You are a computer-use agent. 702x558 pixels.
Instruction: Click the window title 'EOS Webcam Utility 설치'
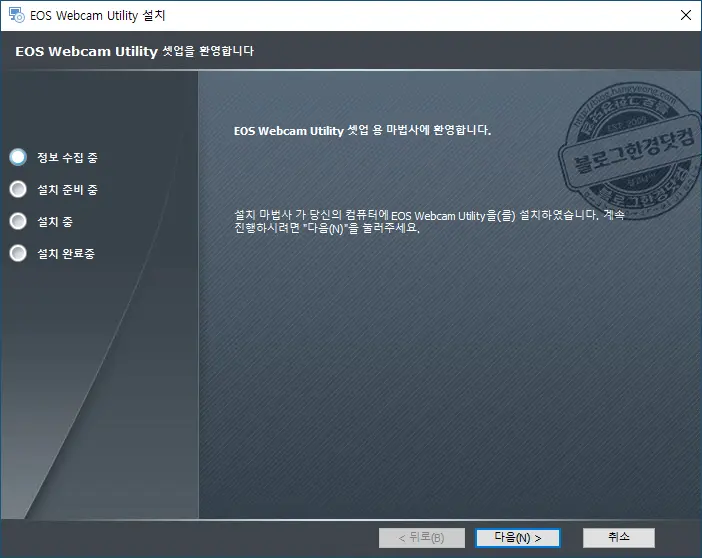click(x=98, y=16)
